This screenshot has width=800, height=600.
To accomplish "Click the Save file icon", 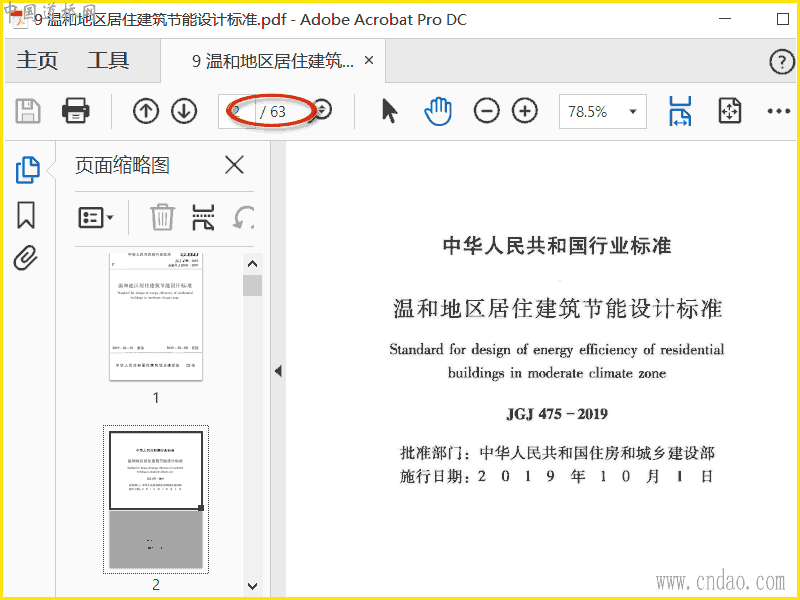I will (x=28, y=111).
